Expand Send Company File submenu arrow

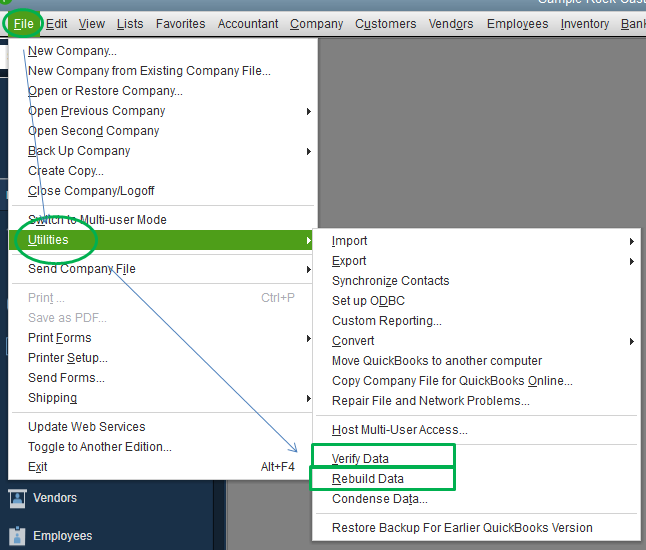click(309, 269)
